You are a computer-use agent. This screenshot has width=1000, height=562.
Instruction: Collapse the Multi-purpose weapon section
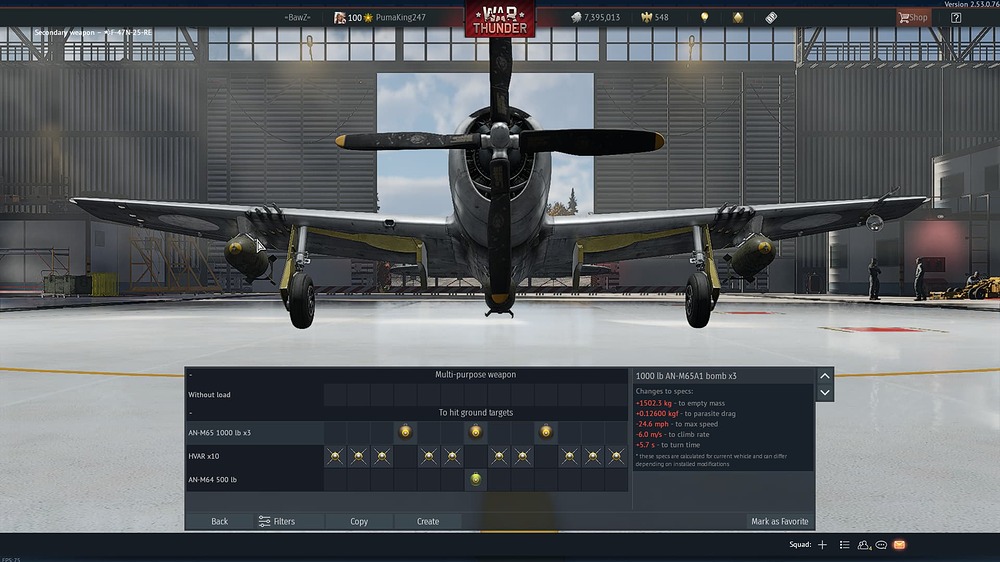click(190, 374)
